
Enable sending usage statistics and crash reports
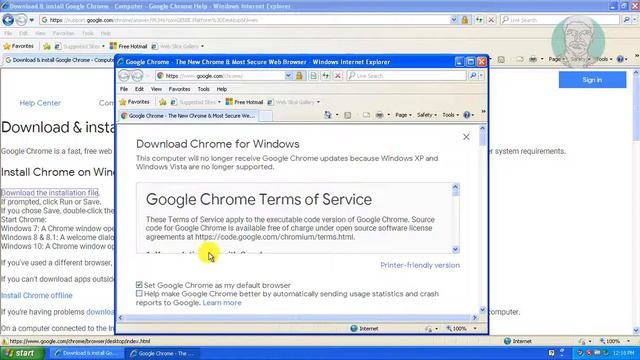click(x=139, y=293)
